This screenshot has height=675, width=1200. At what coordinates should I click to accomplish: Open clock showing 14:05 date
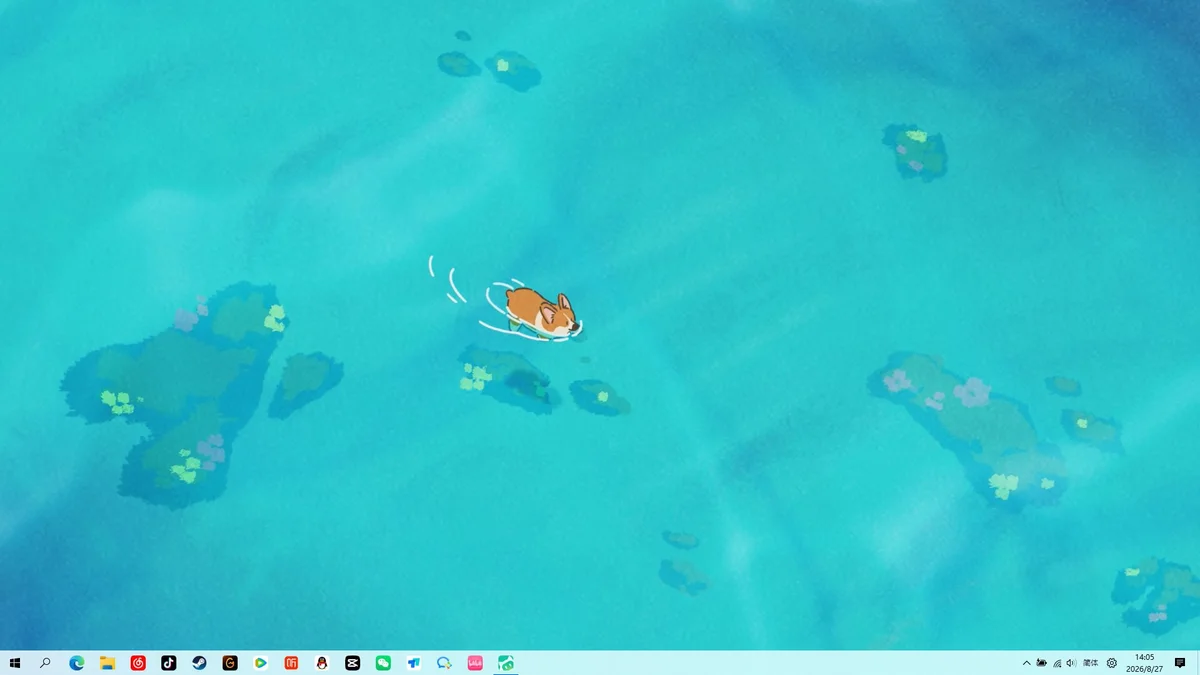point(1144,663)
